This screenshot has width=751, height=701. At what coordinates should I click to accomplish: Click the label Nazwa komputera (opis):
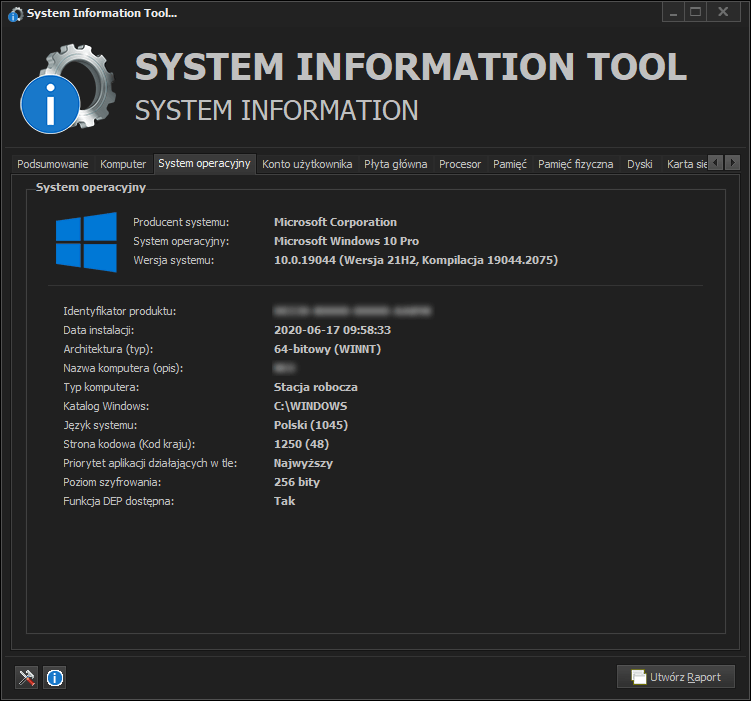[123, 368]
